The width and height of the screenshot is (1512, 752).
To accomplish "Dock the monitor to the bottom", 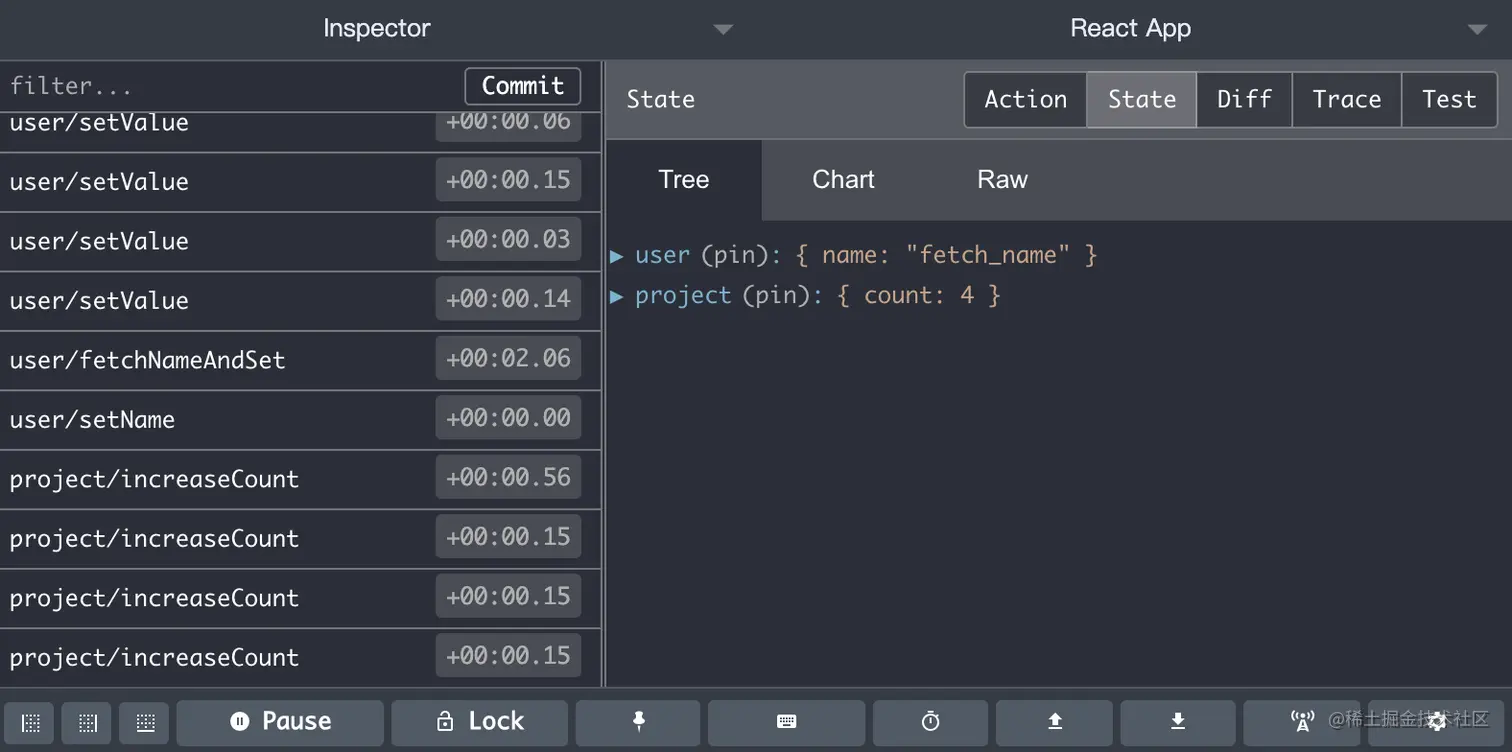I will [145, 722].
